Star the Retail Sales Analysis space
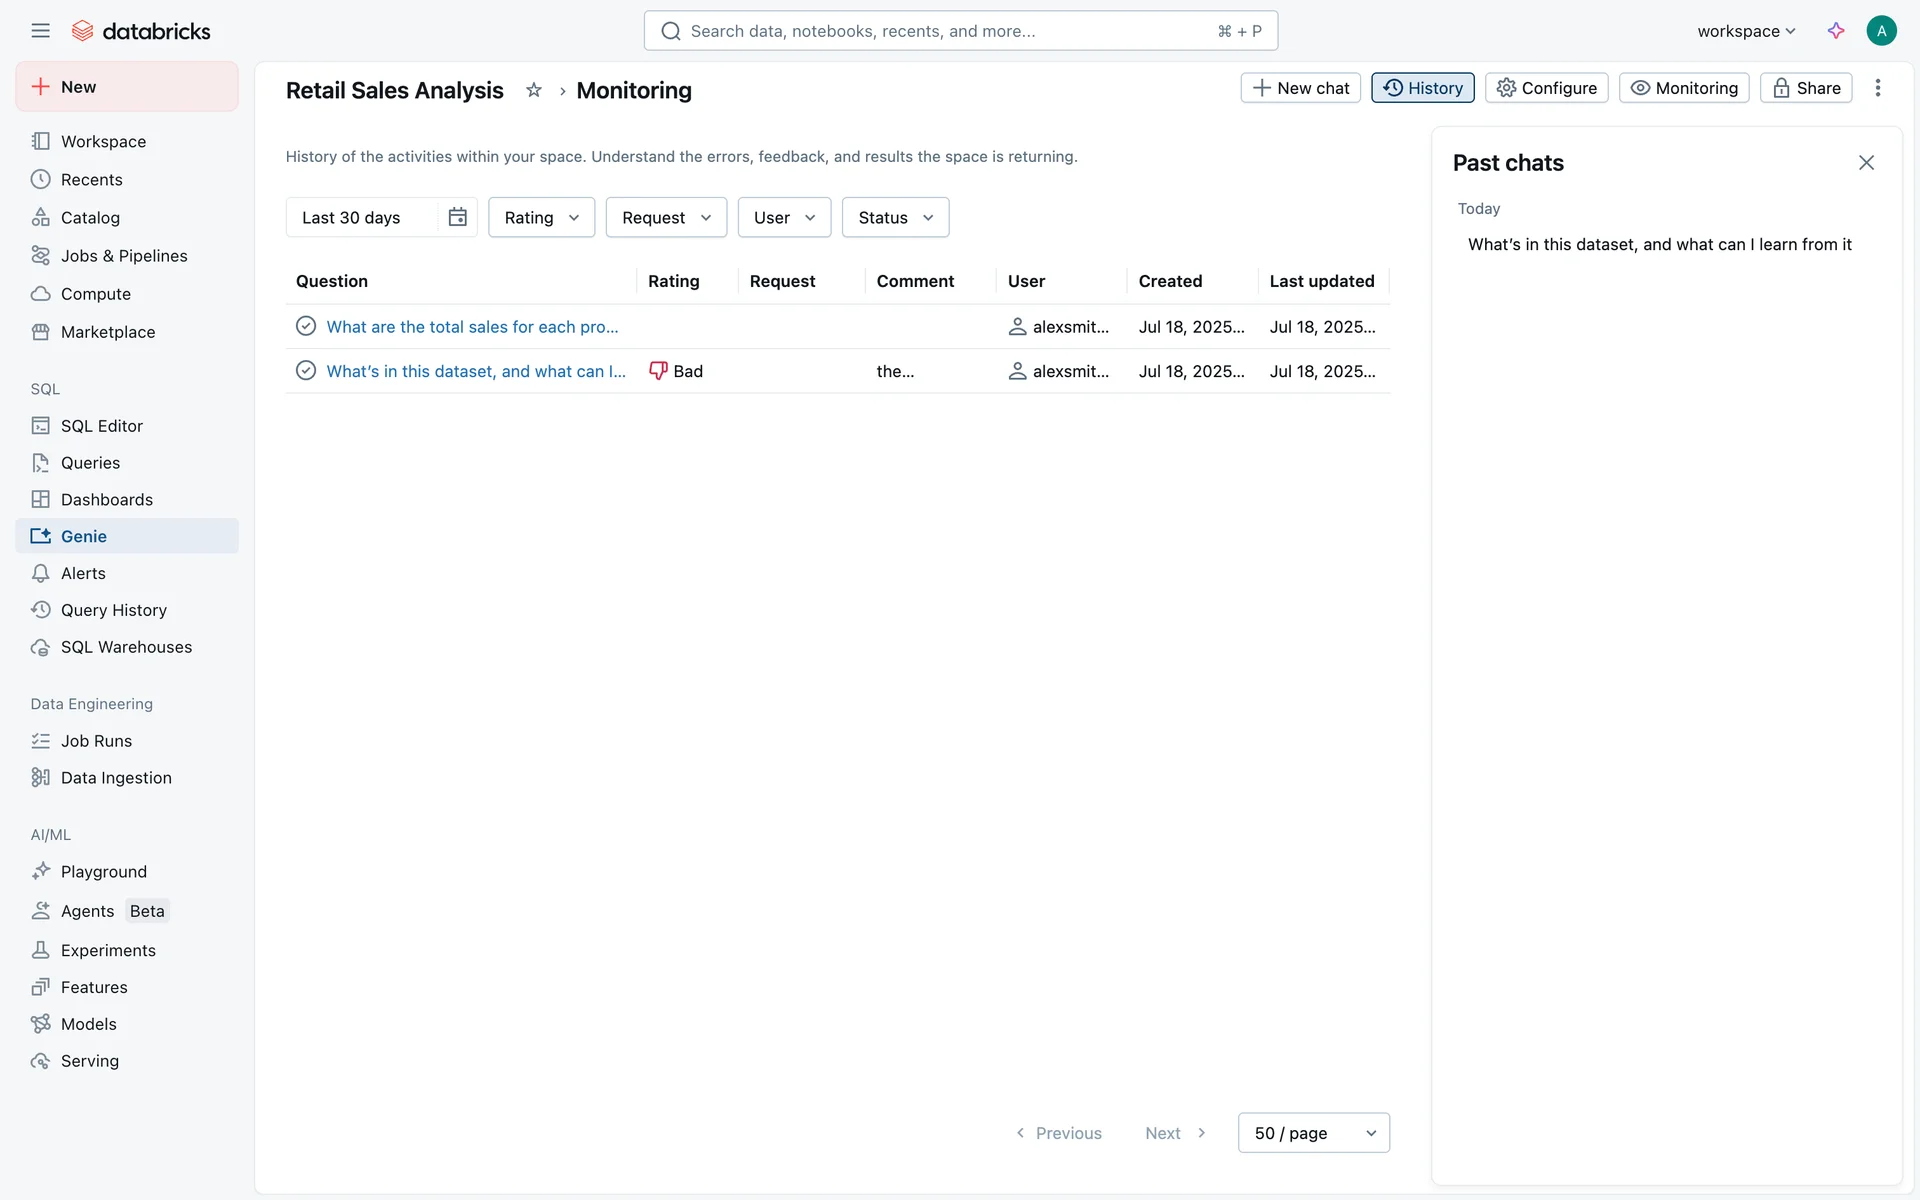 [534, 90]
